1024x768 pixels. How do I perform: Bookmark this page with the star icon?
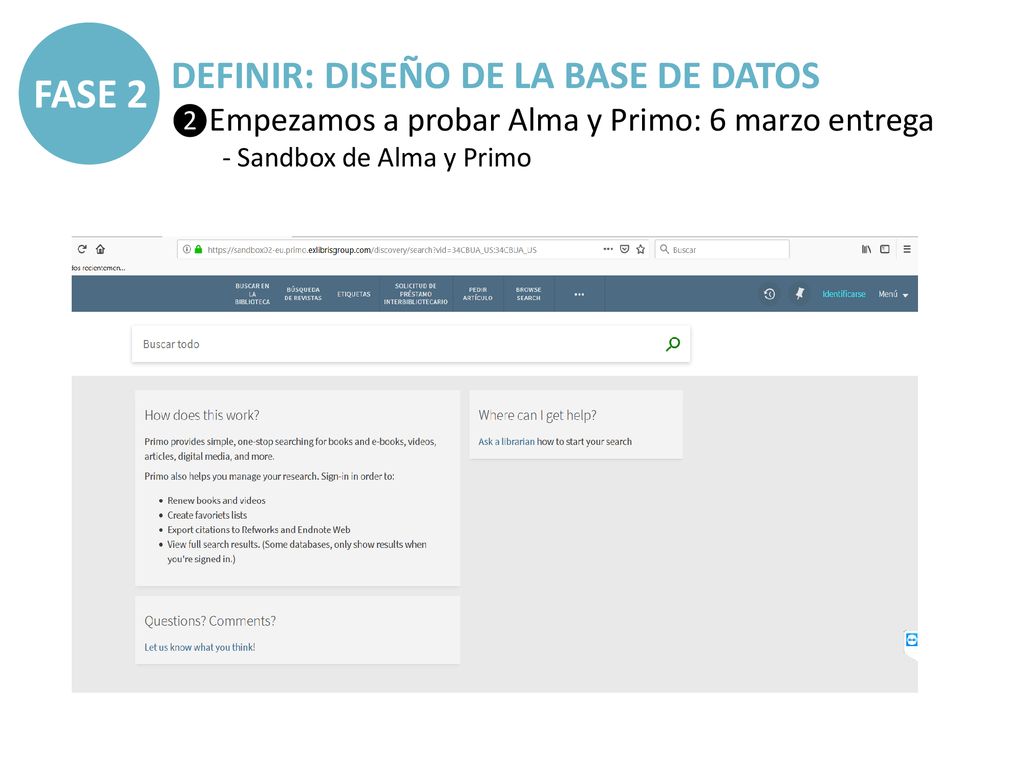pos(641,249)
